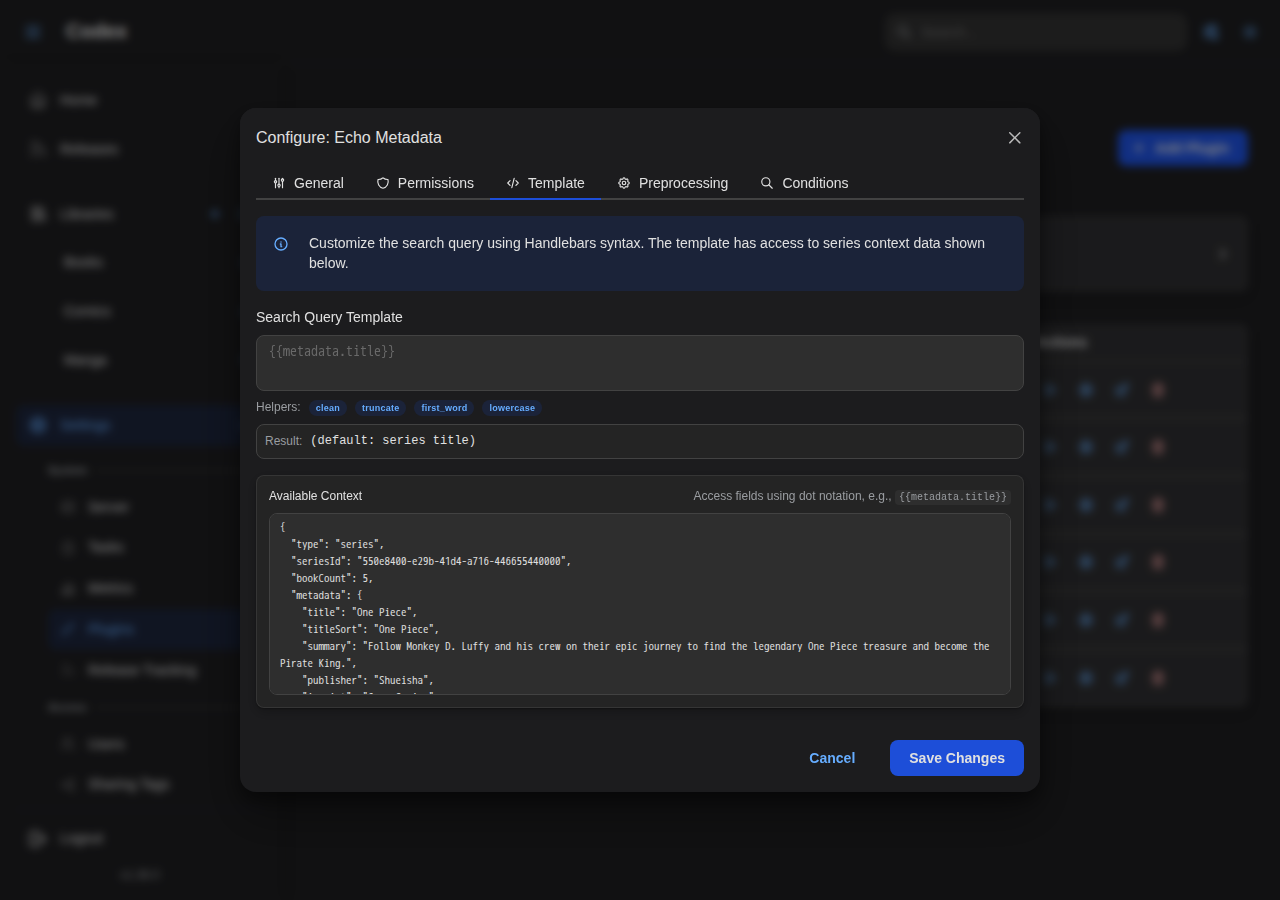Click the "Search Query Template" label
Viewport: 1280px width, 900px height.
329,317
